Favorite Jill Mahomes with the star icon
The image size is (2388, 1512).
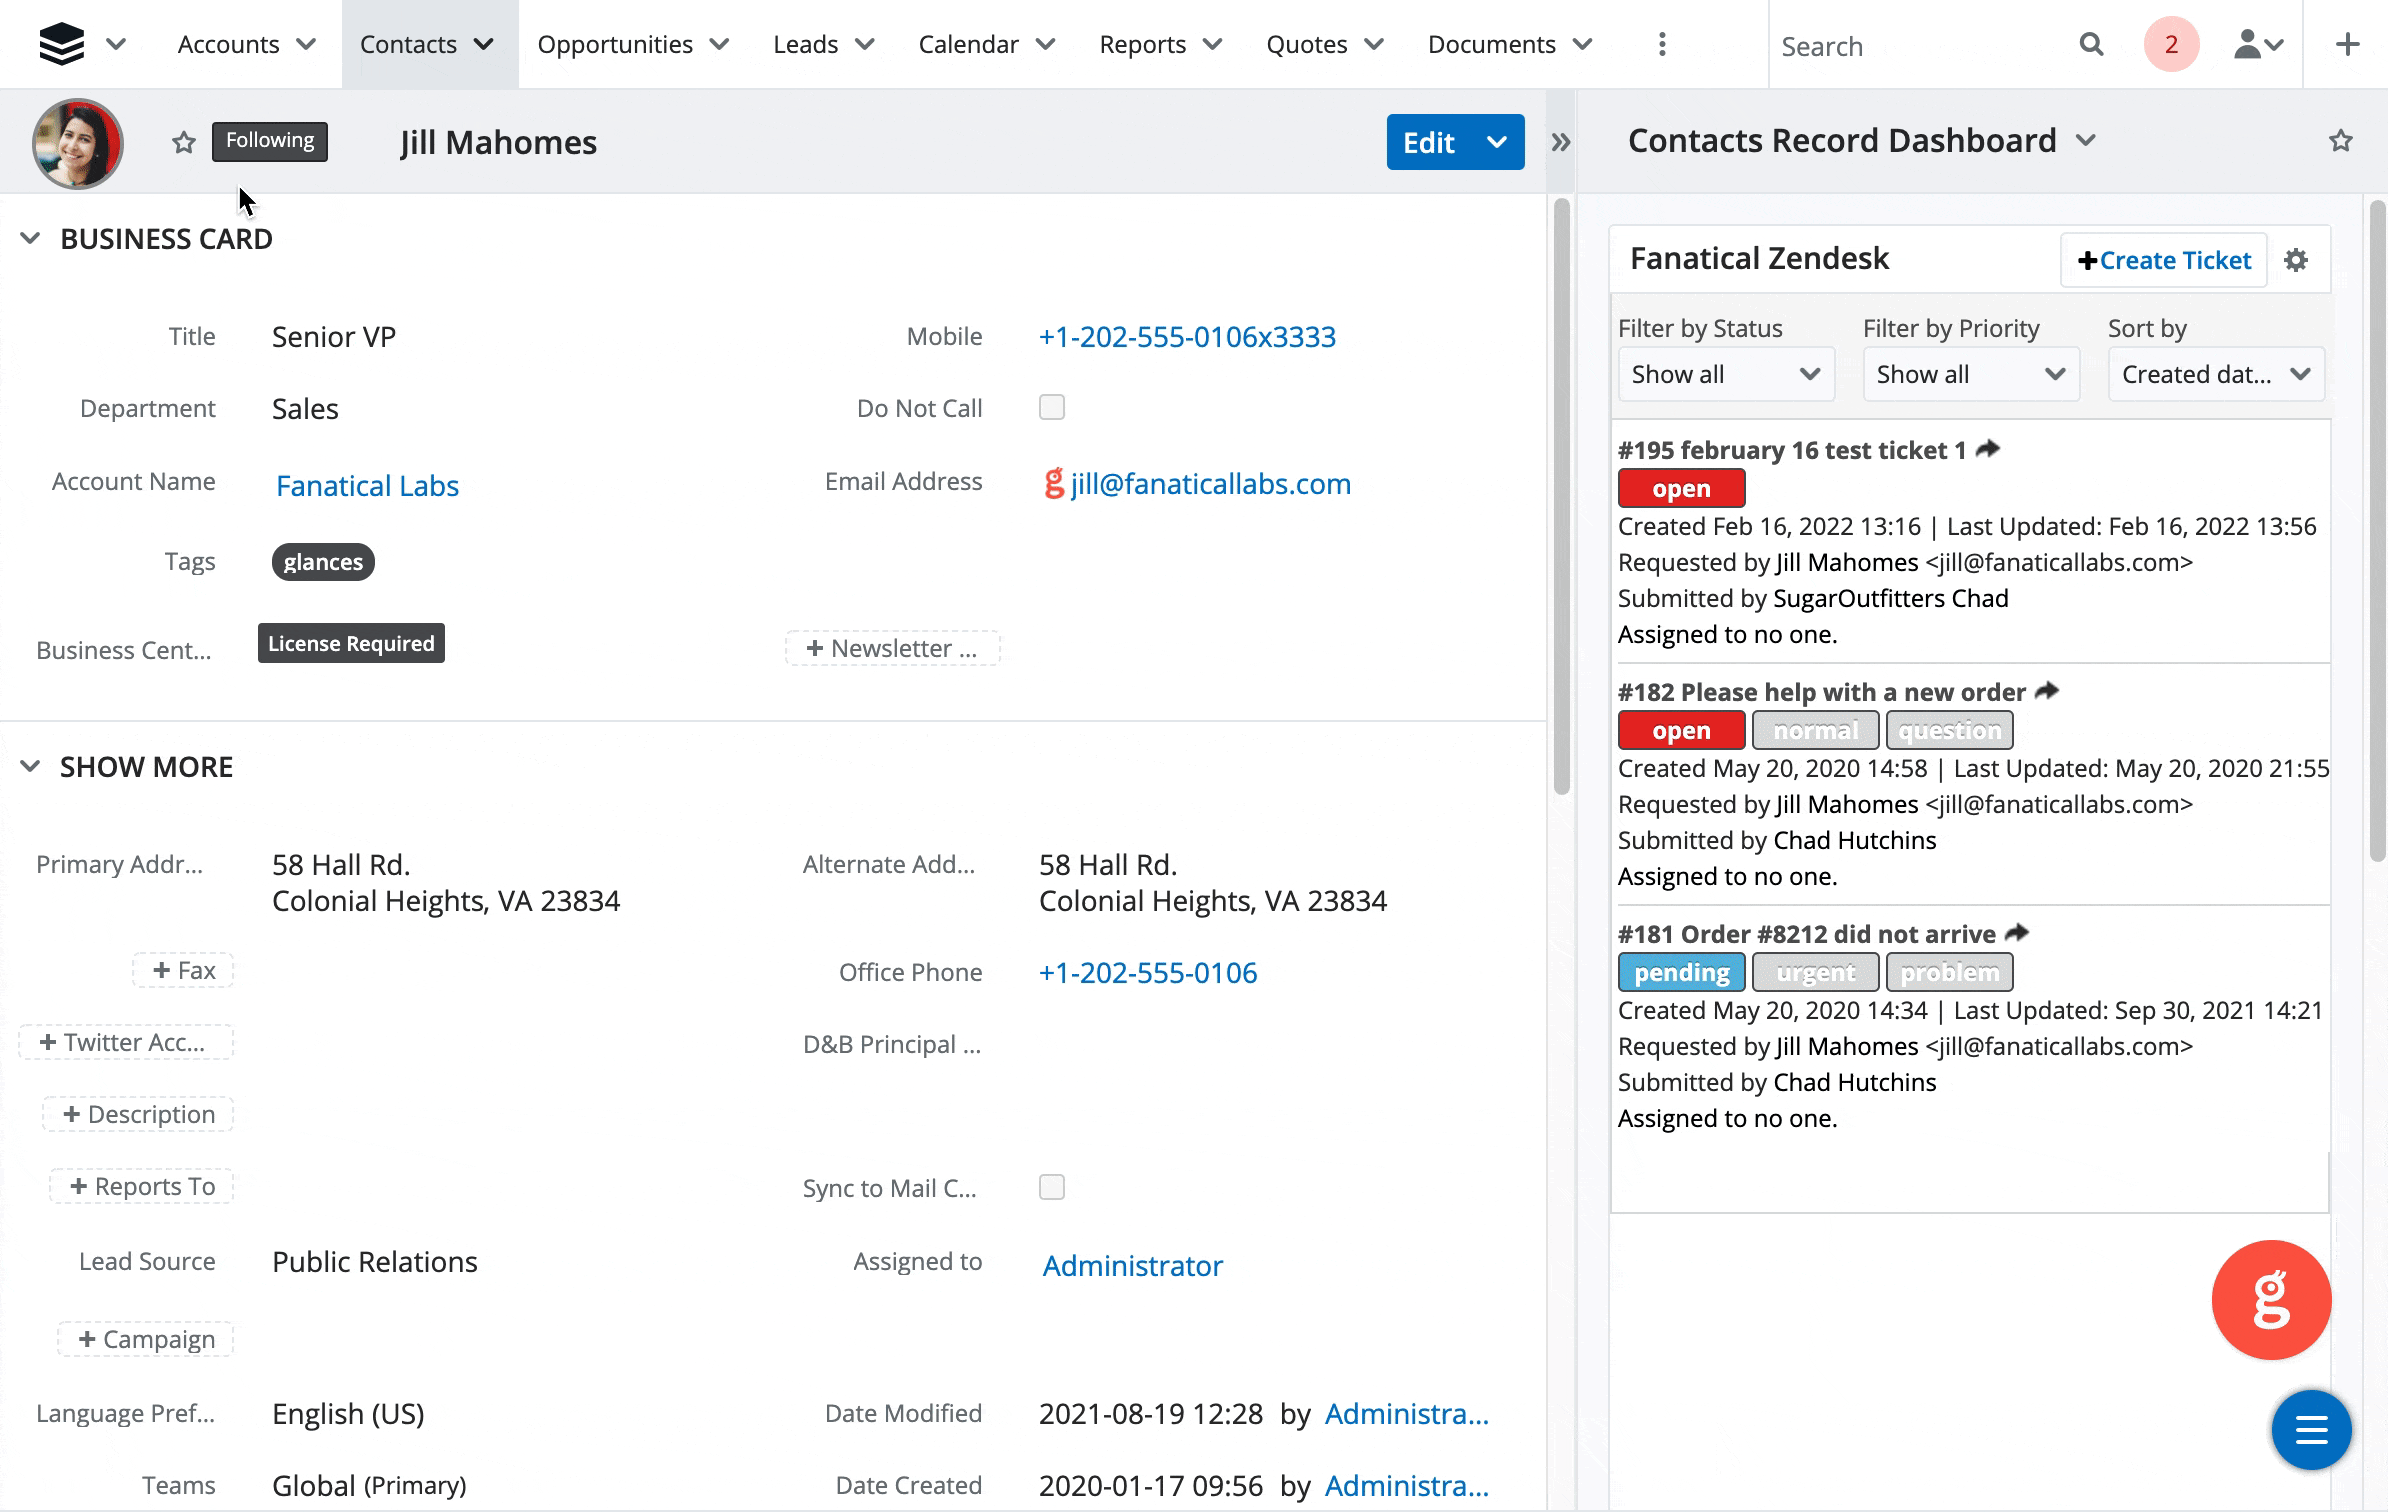point(183,143)
